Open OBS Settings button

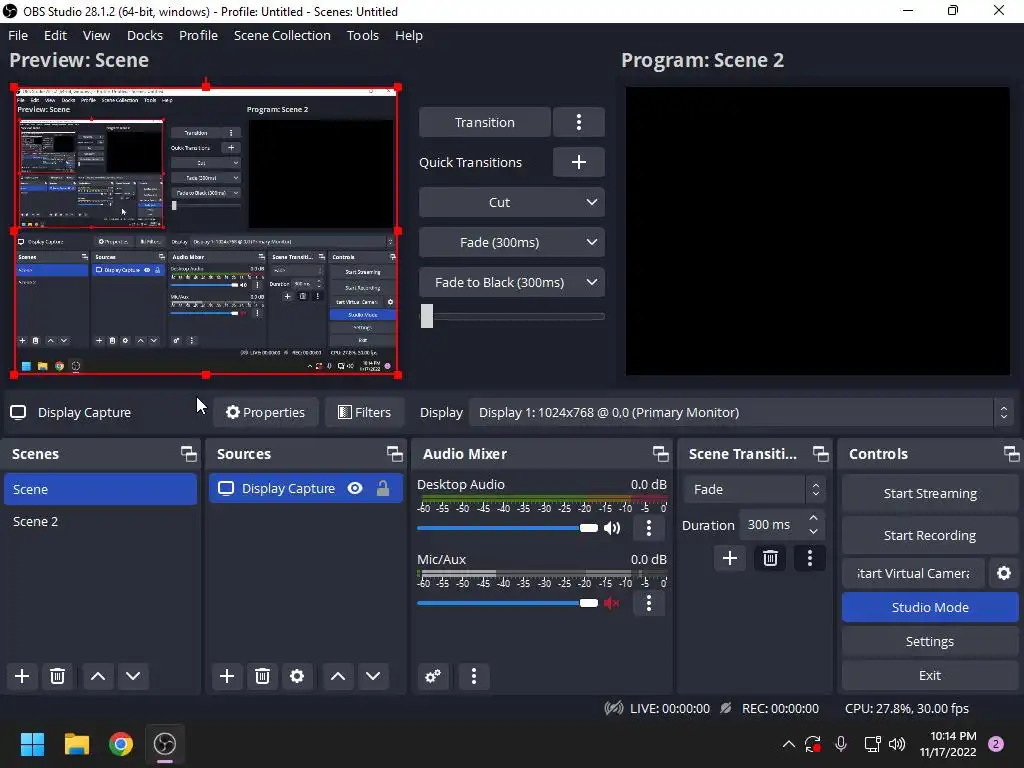(930, 641)
